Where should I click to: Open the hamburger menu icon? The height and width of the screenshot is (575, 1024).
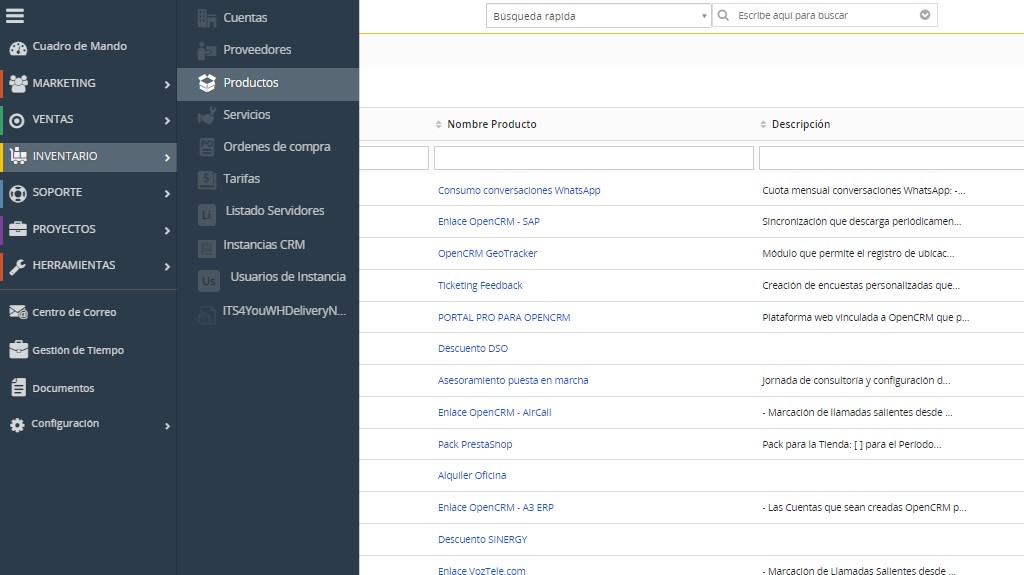15,16
